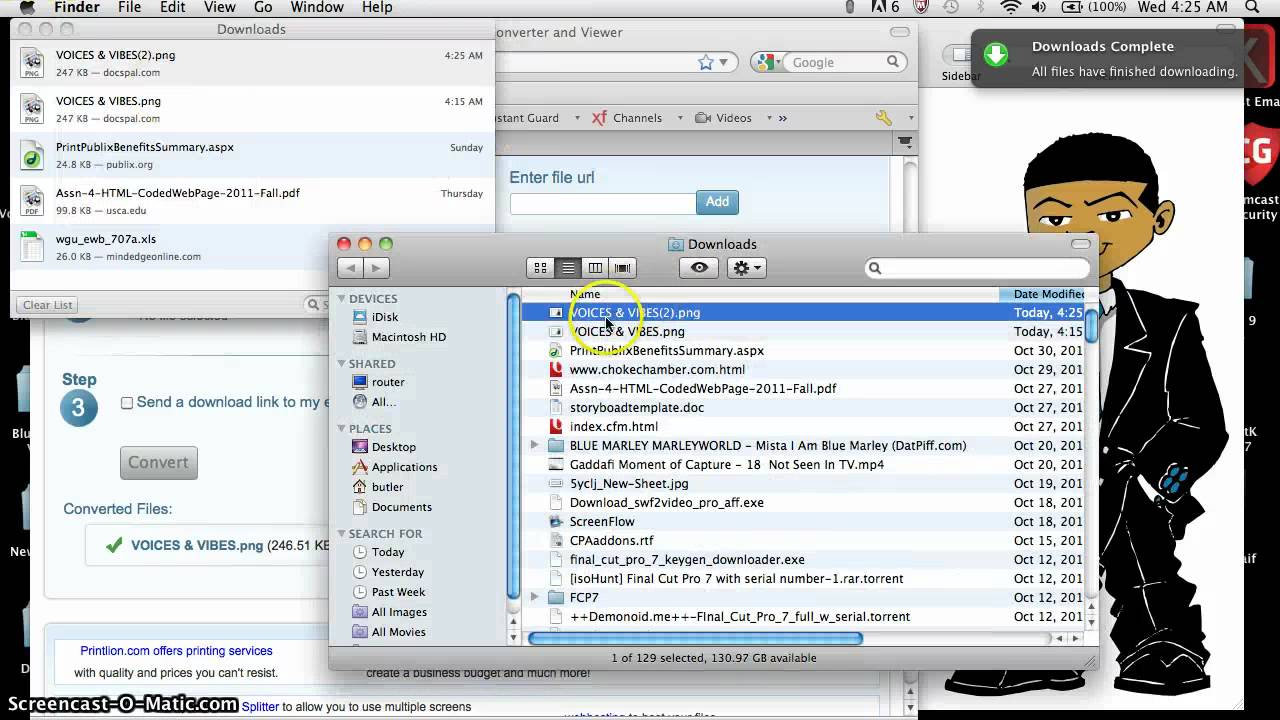Screen dimensions: 1280x720
Task: Open the File menu
Action: click(130, 8)
